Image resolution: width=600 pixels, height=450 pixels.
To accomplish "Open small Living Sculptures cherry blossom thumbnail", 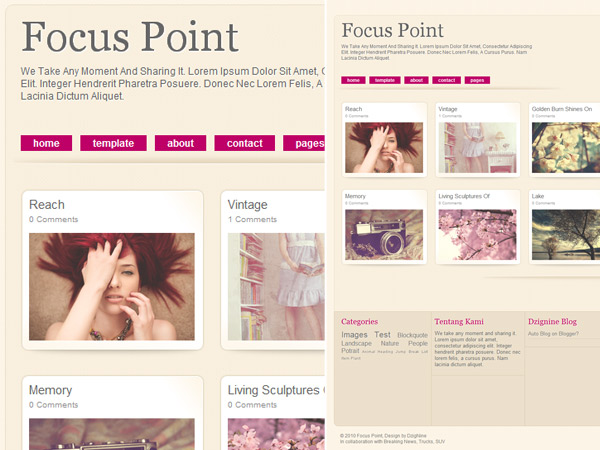I will (x=477, y=235).
